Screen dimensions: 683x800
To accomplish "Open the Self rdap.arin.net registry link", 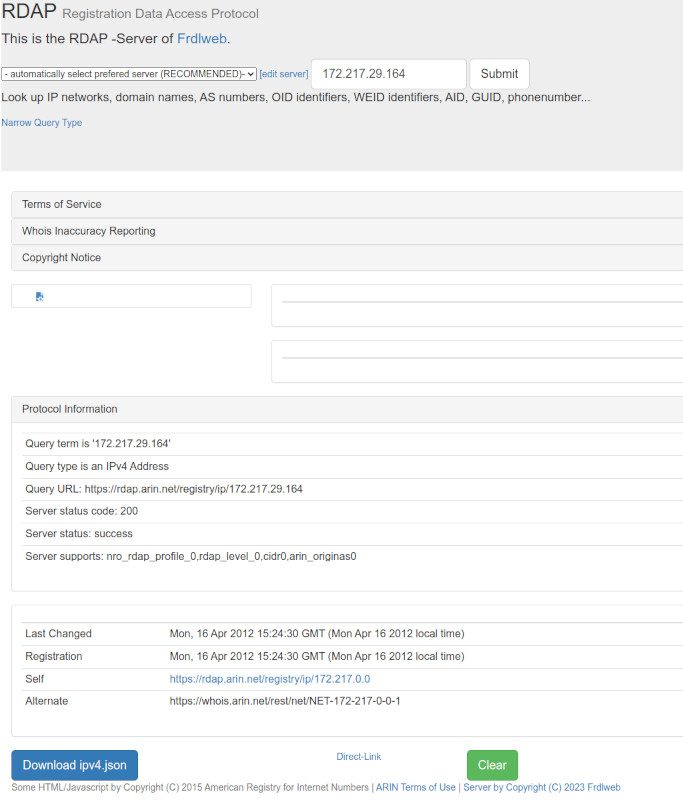I will click(x=269, y=679).
